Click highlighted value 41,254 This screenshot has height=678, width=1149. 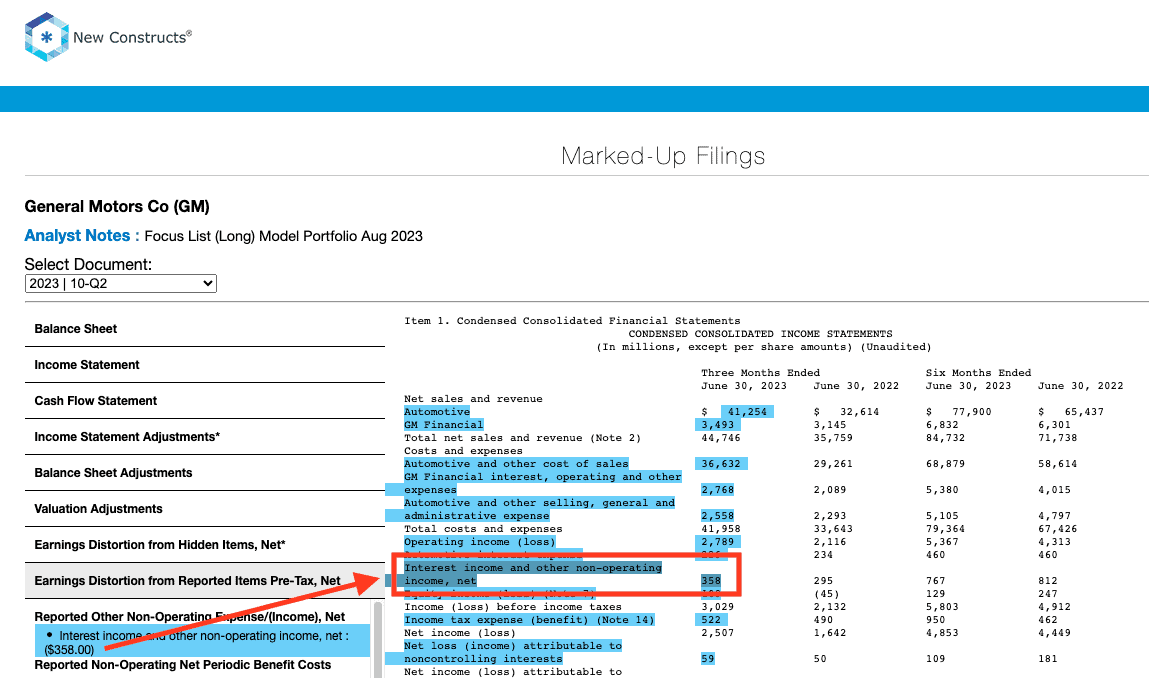747,412
